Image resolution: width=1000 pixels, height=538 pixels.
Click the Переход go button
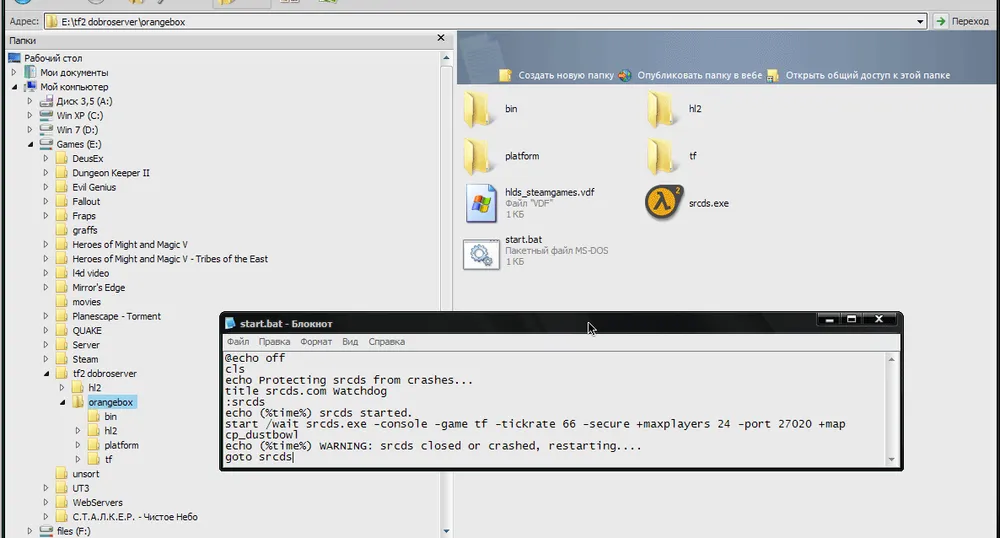961,21
